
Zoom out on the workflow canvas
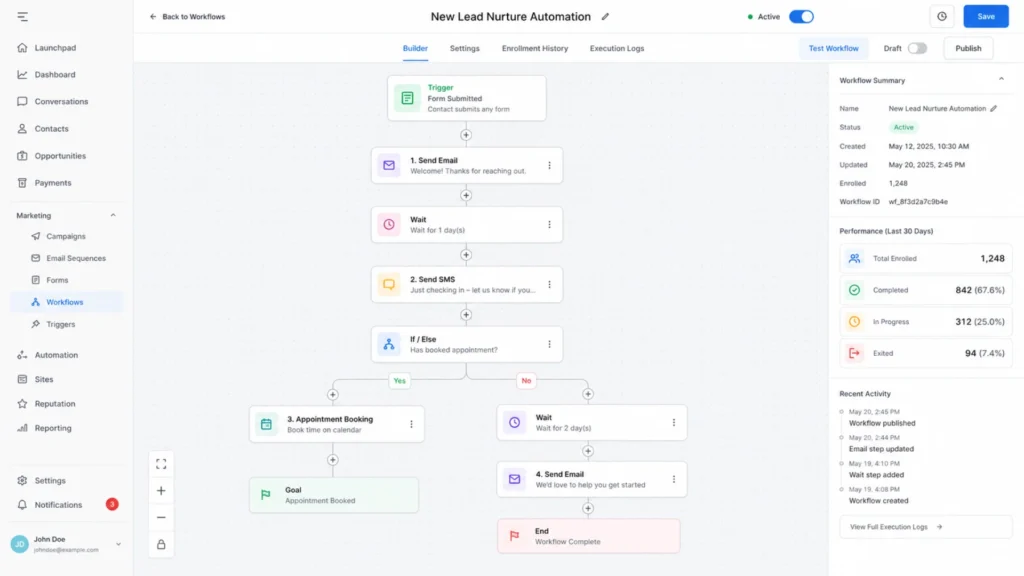tap(161, 517)
